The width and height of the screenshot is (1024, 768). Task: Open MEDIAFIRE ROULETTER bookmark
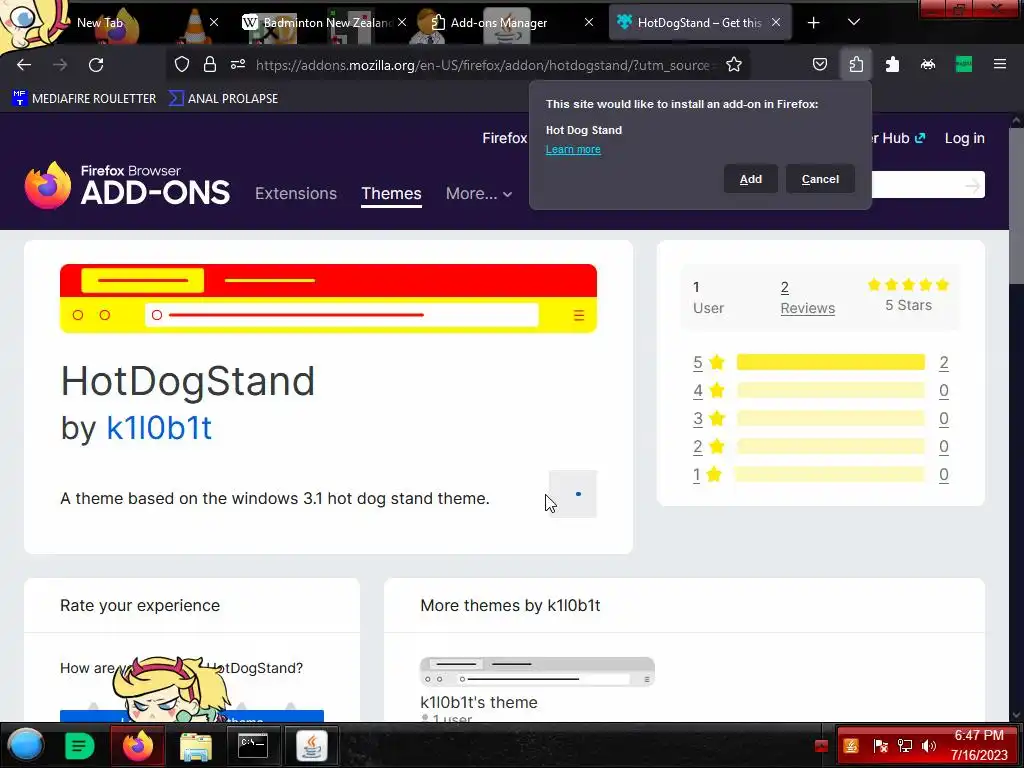tap(84, 99)
